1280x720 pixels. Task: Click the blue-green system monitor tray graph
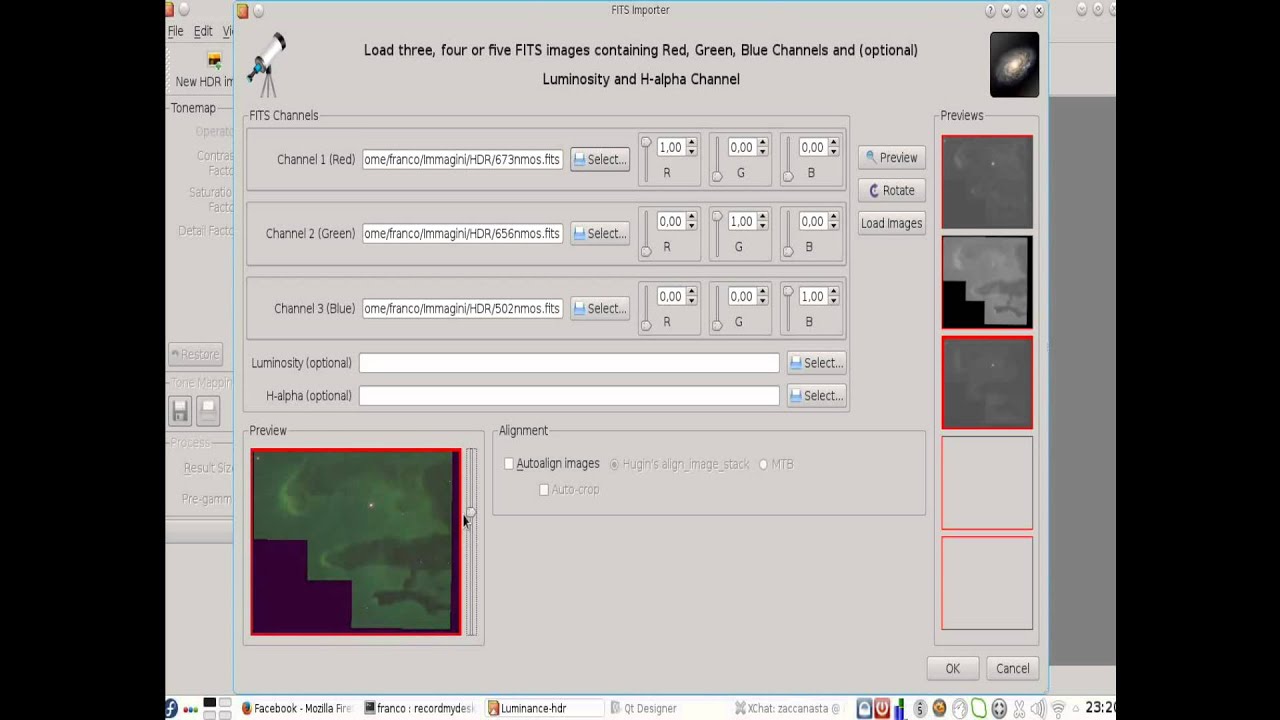click(x=901, y=708)
